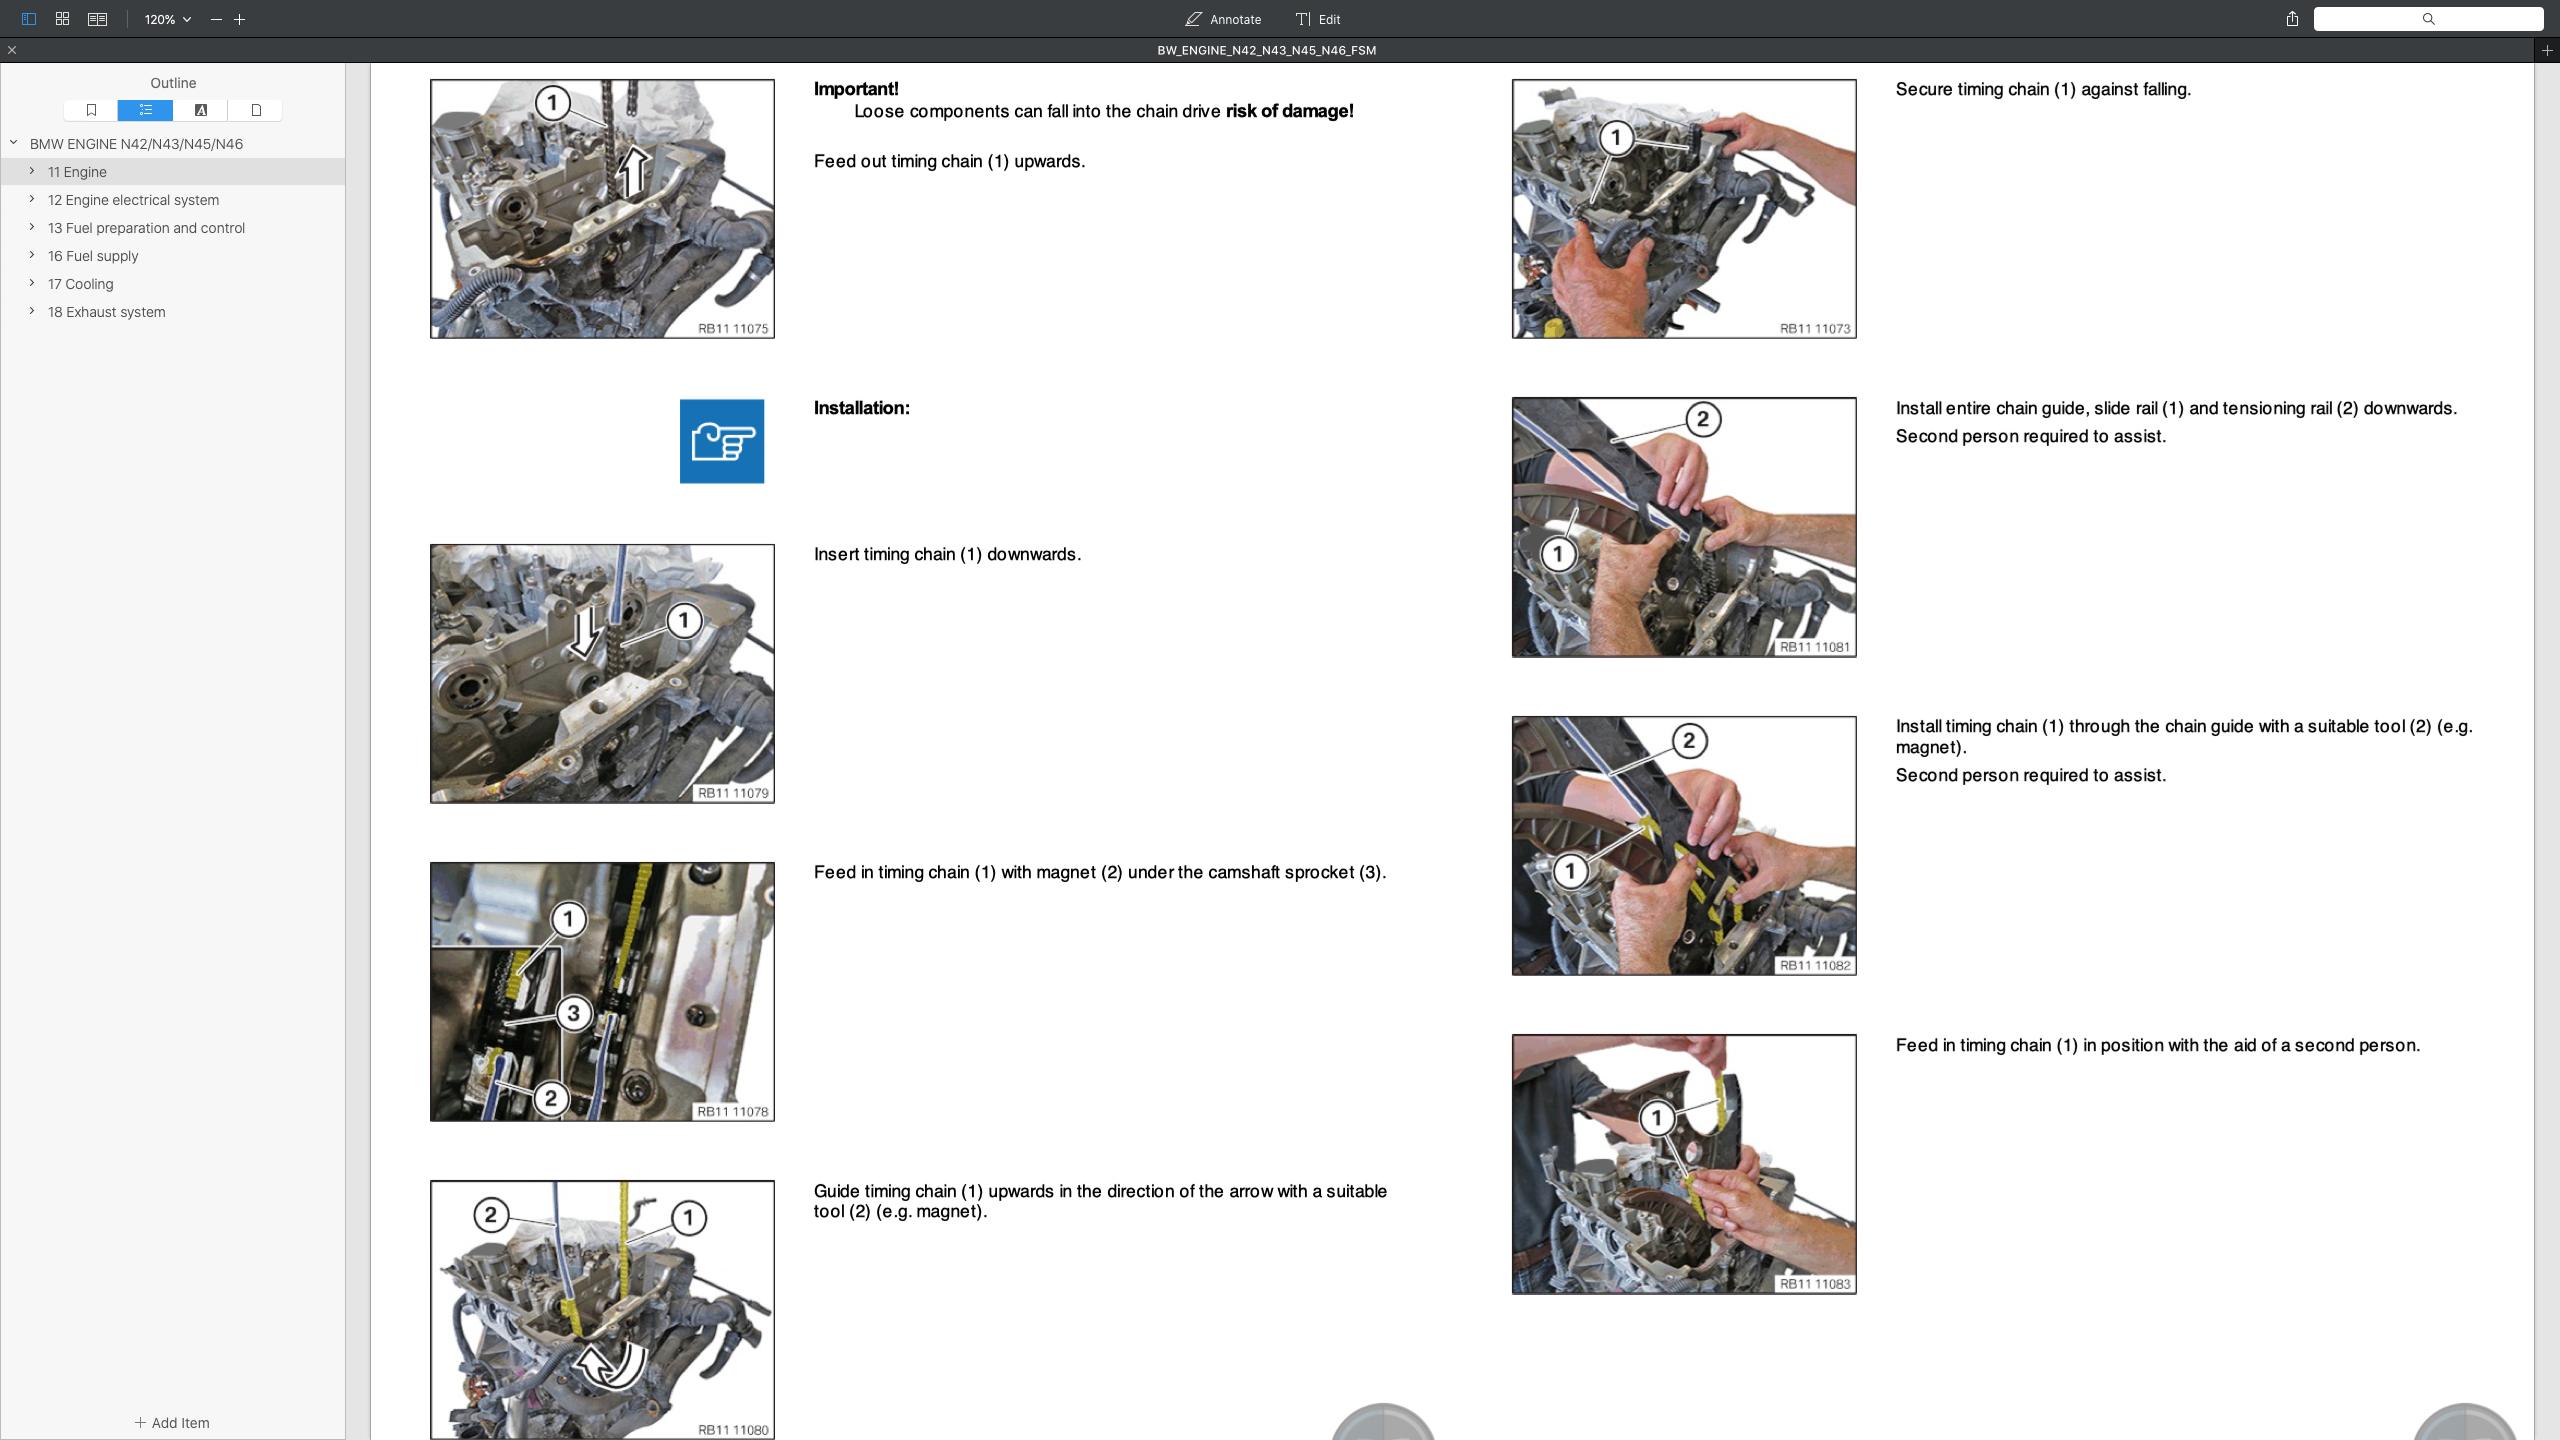Close the BW_ENGINE_N42_N43_N45_N46_FSM tab
2560x1440 pixels.
(x=12, y=50)
